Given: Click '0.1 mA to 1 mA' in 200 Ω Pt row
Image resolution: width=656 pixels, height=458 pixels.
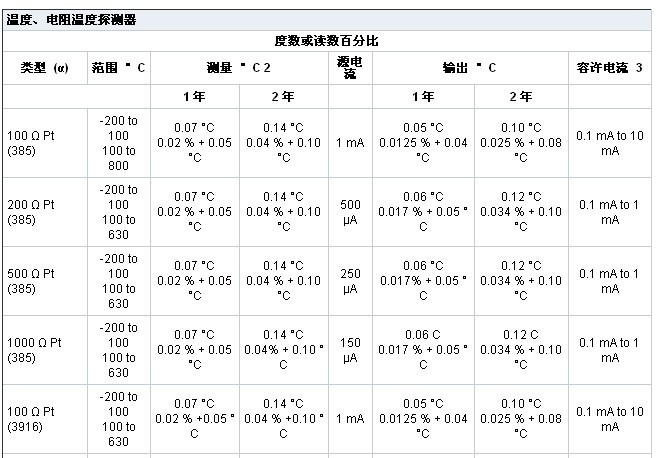Looking at the screenshot, I should point(610,212).
